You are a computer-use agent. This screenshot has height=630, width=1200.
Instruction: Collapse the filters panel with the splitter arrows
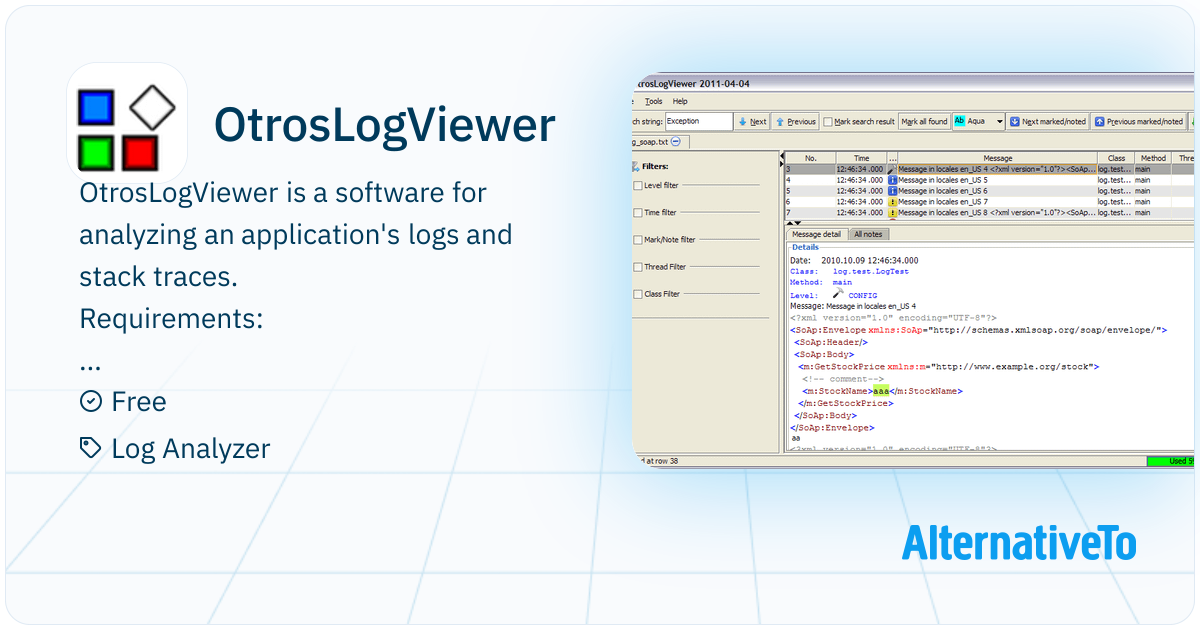tap(781, 162)
